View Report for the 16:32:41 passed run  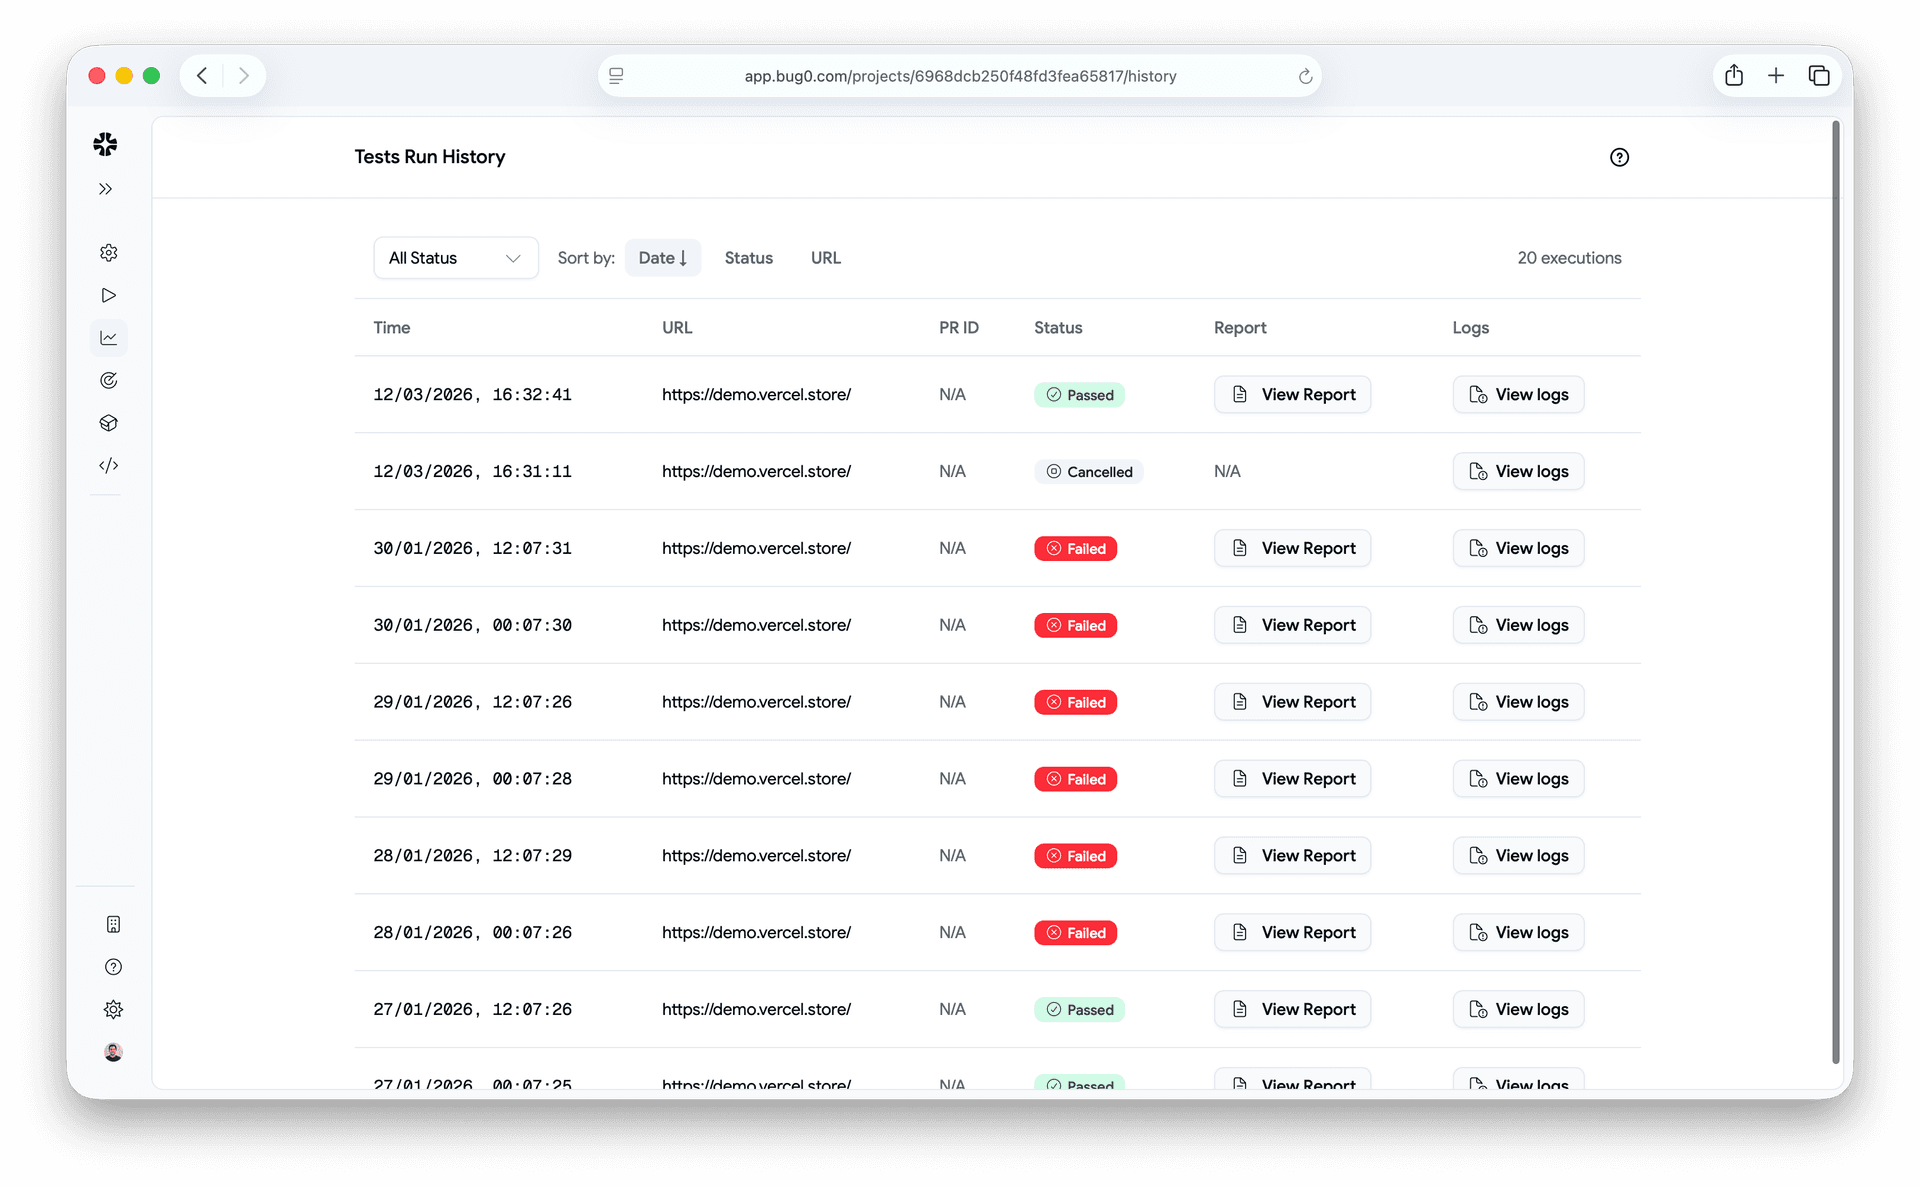(x=1292, y=394)
